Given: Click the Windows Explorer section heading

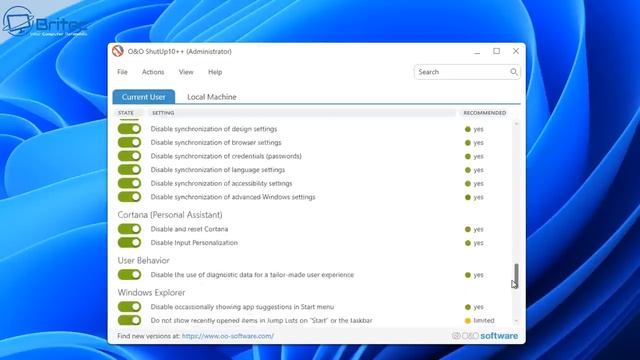Looking at the screenshot, I should (x=151, y=293).
